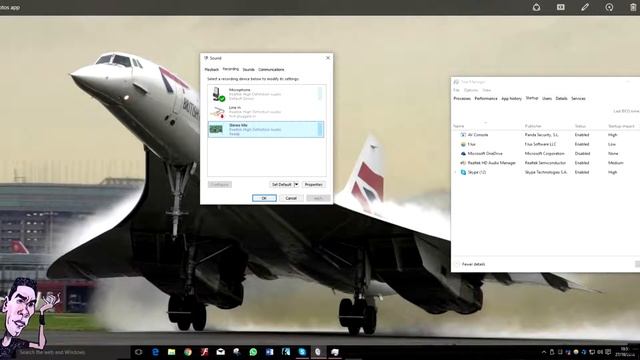Confirm the Sound dialog with OK
Viewport: 640px width, 360px height.
[x=264, y=198]
